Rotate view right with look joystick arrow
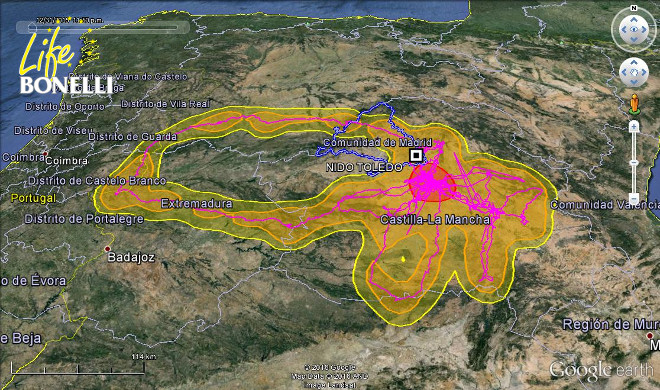 (644, 29)
